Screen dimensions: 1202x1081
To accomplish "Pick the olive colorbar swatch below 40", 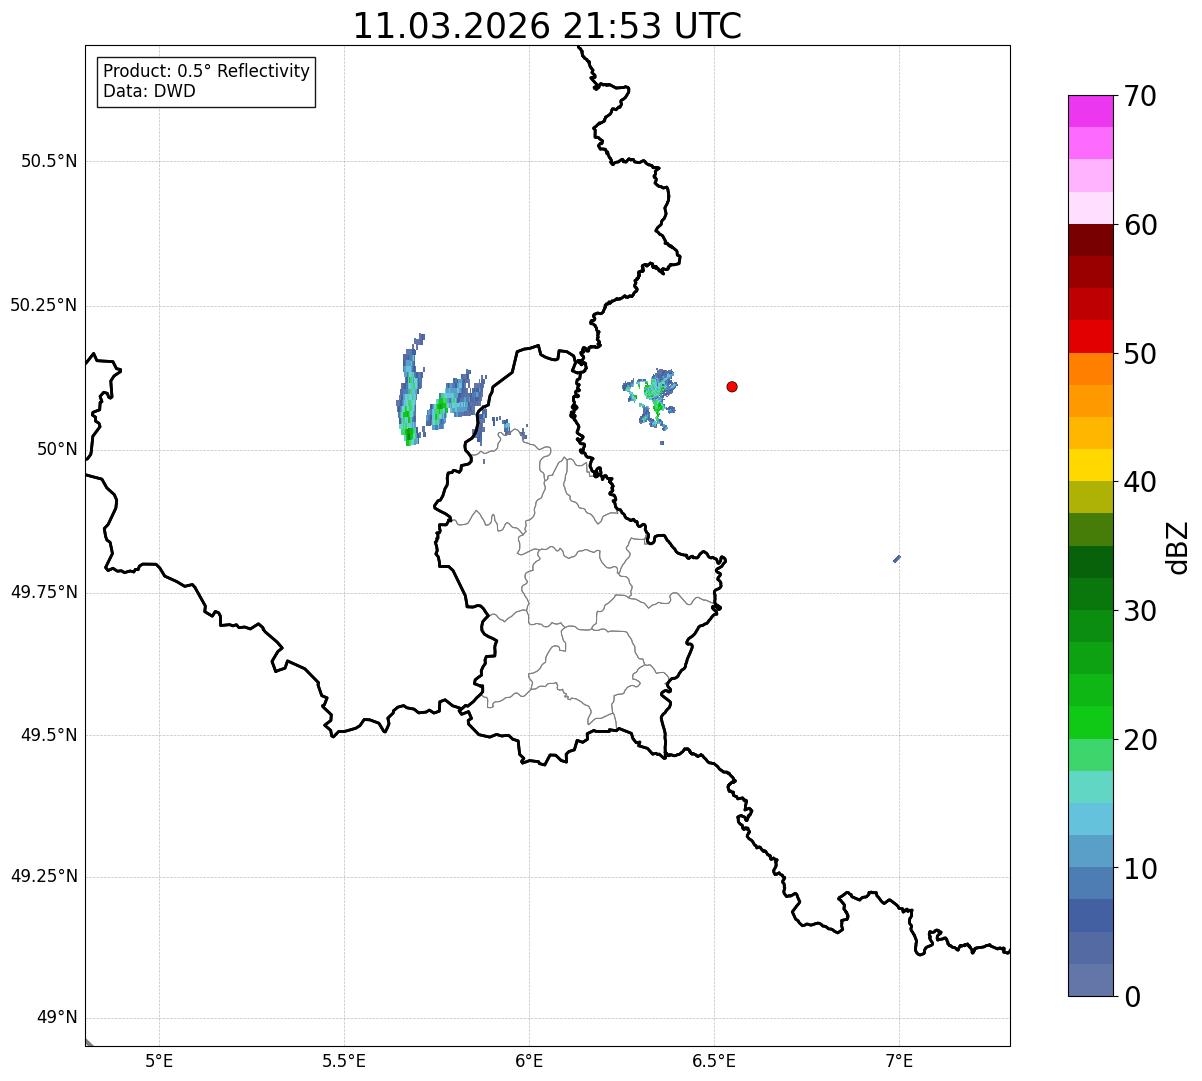I will (x=1090, y=498).
